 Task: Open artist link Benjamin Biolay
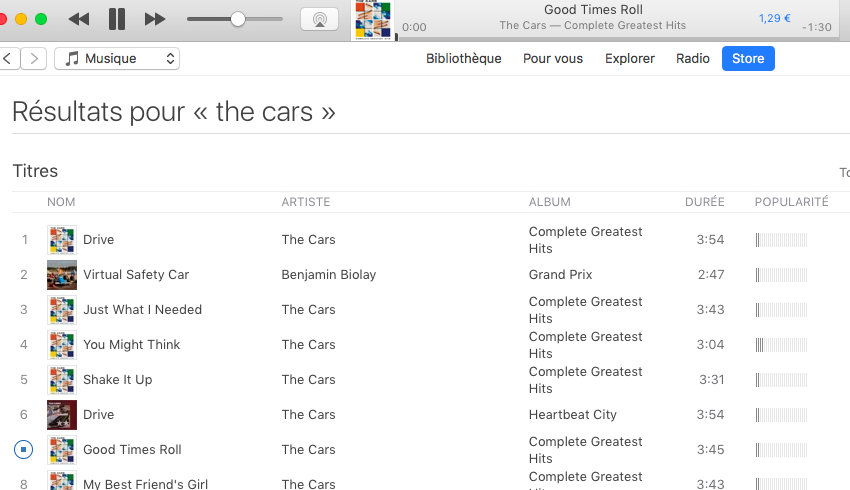329,275
